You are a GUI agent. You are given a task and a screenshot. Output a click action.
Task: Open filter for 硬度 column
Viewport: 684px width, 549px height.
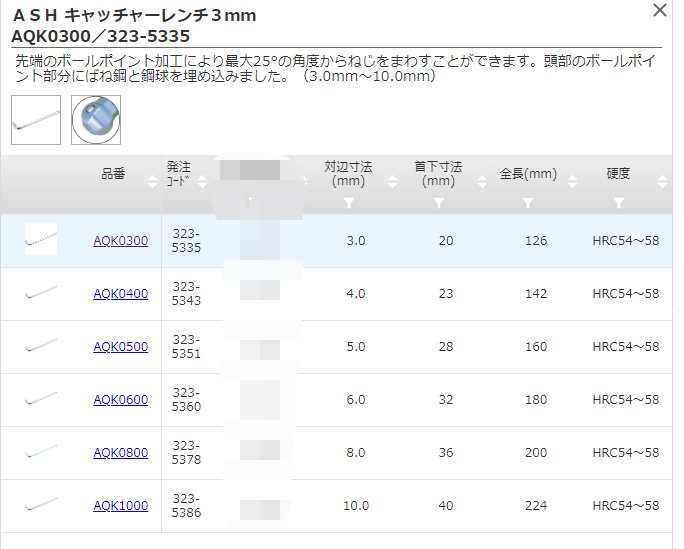(x=618, y=203)
